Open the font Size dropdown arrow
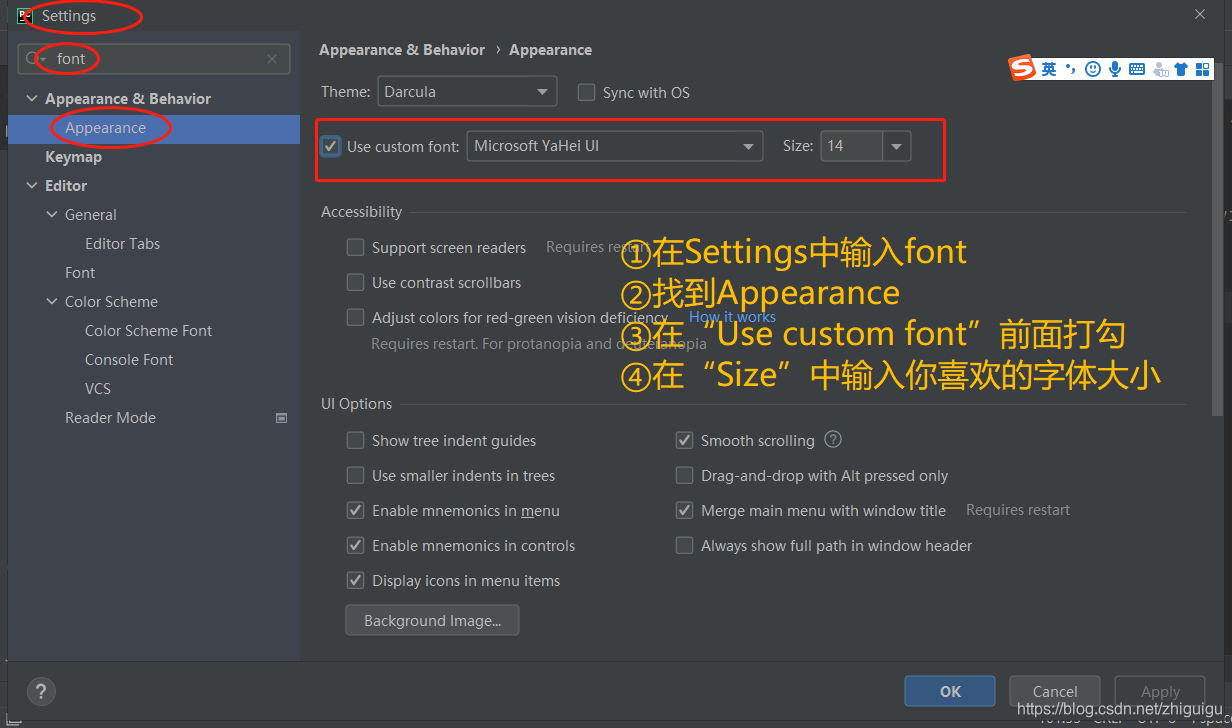This screenshot has height=728, width=1232. 896,146
